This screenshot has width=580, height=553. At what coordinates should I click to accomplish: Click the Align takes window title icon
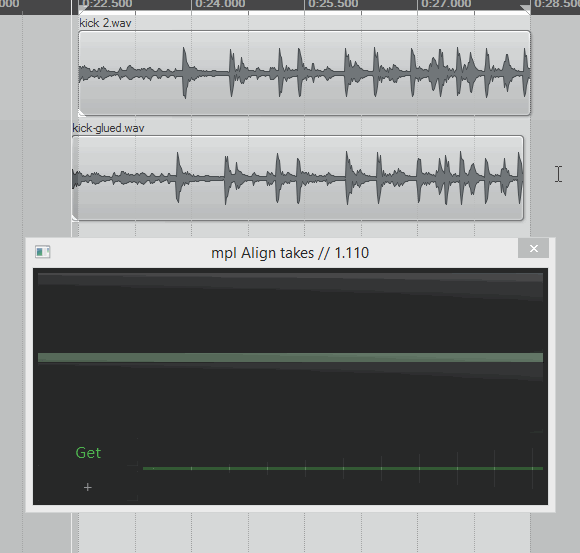point(43,252)
